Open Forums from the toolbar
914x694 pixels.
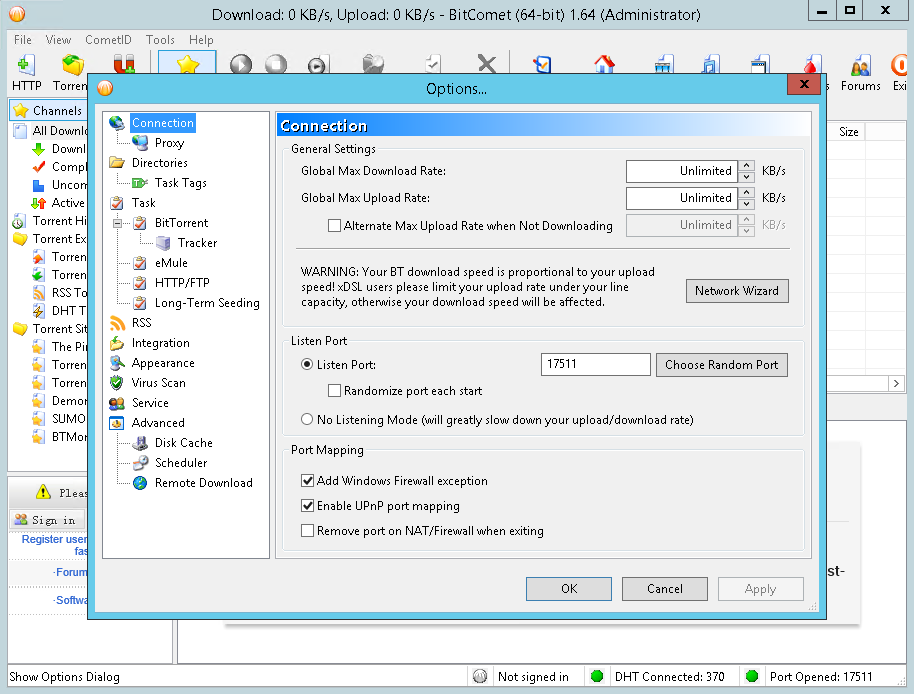click(860, 73)
